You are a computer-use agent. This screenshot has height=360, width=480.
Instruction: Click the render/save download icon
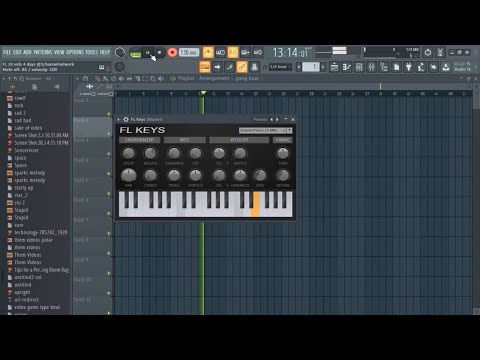446,67
